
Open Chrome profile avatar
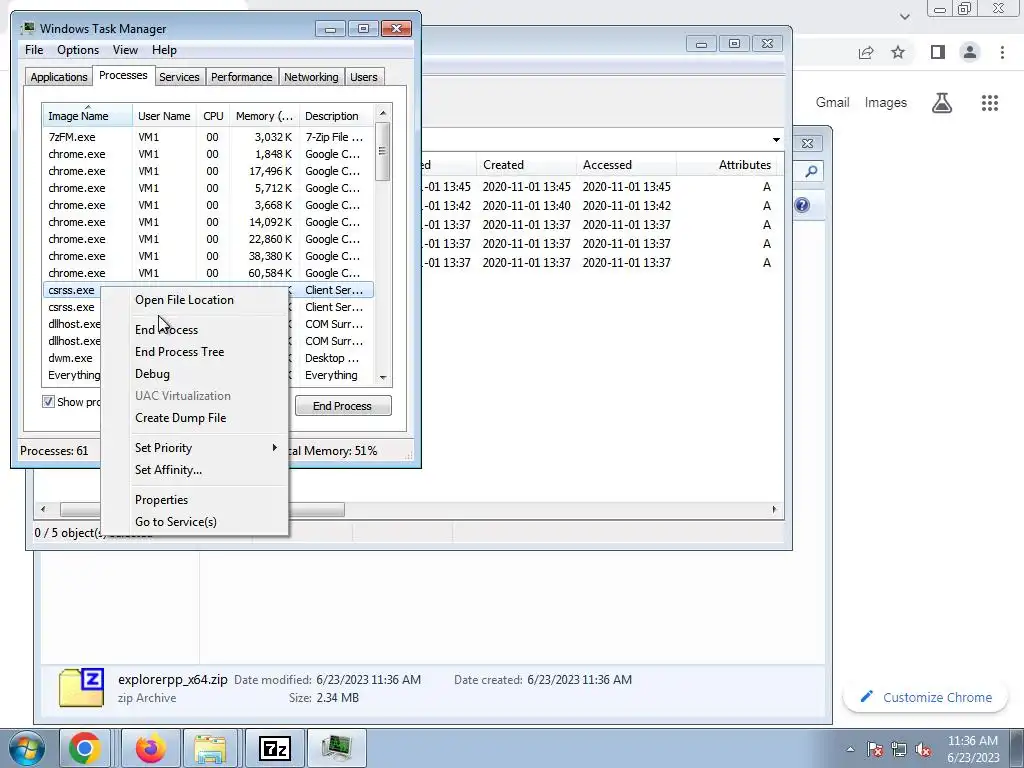point(970,52)
